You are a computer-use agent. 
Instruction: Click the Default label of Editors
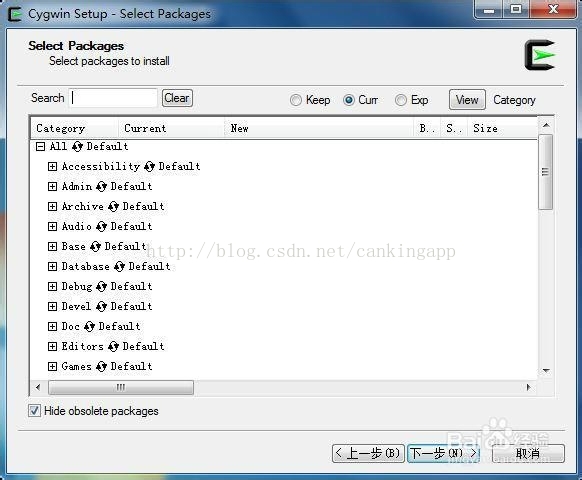[x=144, y=347]
